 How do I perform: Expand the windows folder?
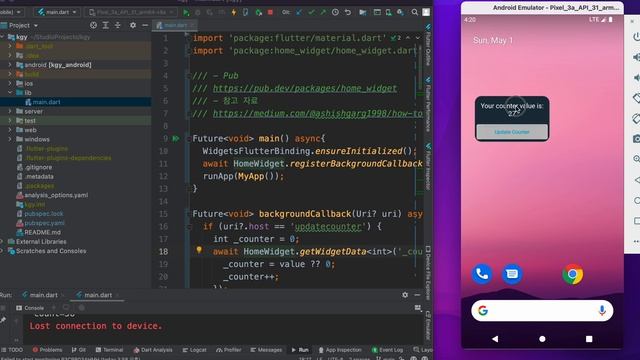coord(10,139)
